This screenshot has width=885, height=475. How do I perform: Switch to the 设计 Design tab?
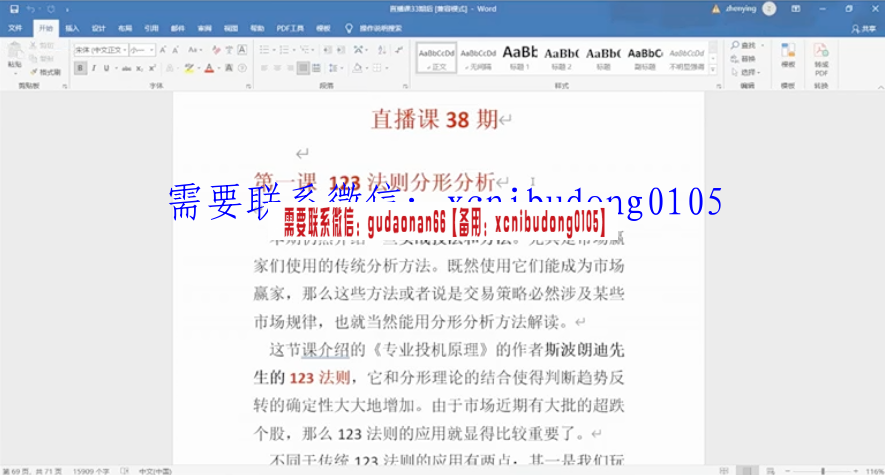pyautogui.click(x=98, y=28)
